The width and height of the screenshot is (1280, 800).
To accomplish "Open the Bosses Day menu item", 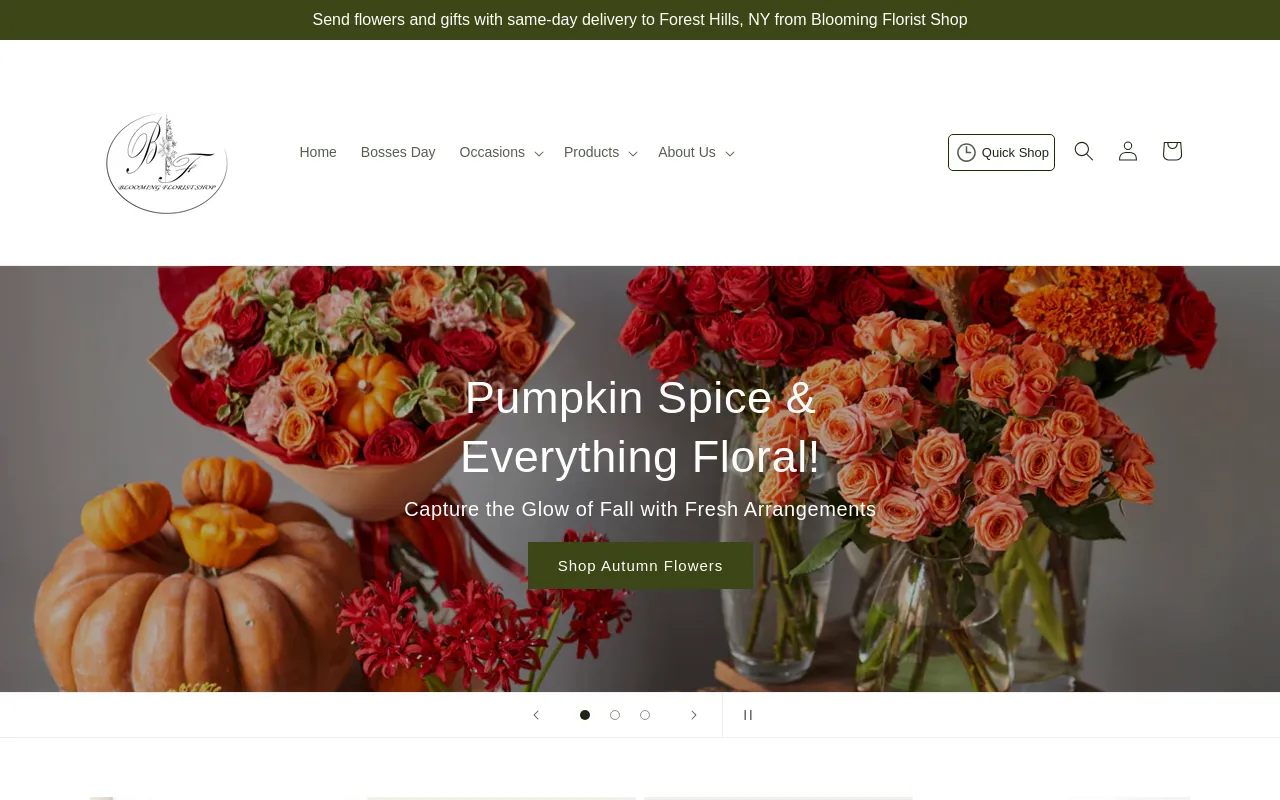I will pos(398,152).
